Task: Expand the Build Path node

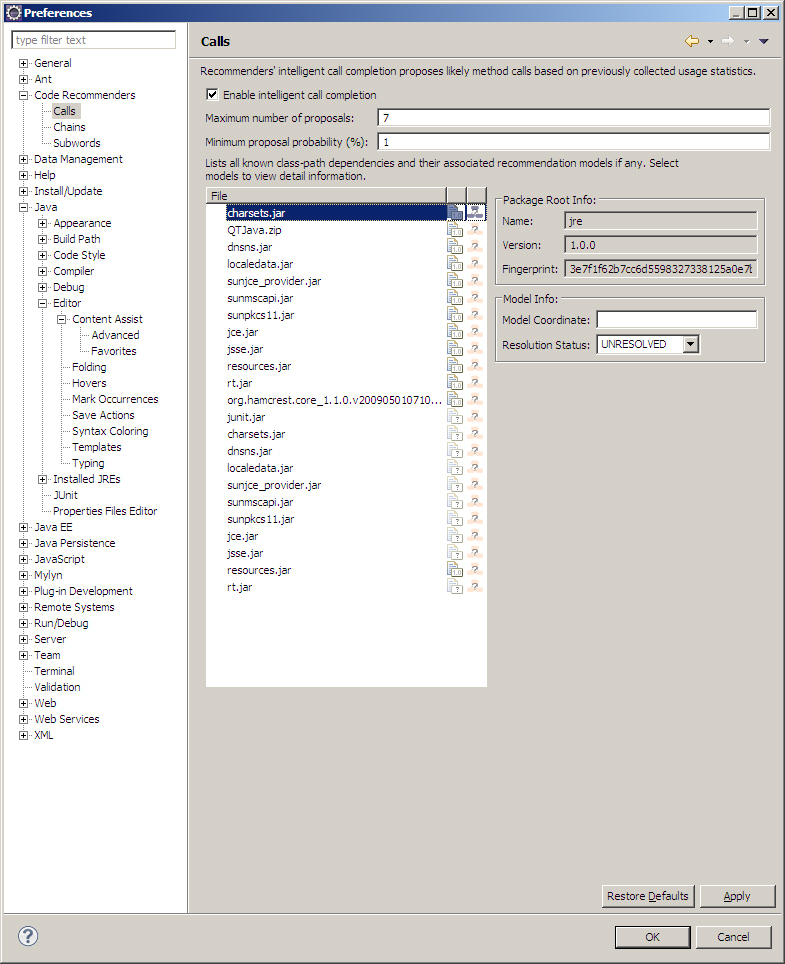Action: (x=42, y=239)
